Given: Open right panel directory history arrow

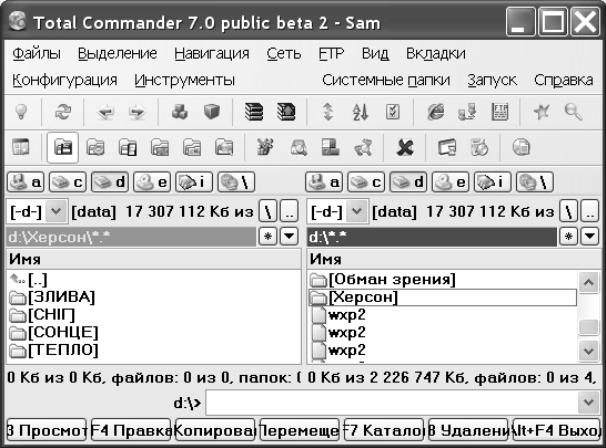Looking at the screenshot, I should (x=590, y=236).
